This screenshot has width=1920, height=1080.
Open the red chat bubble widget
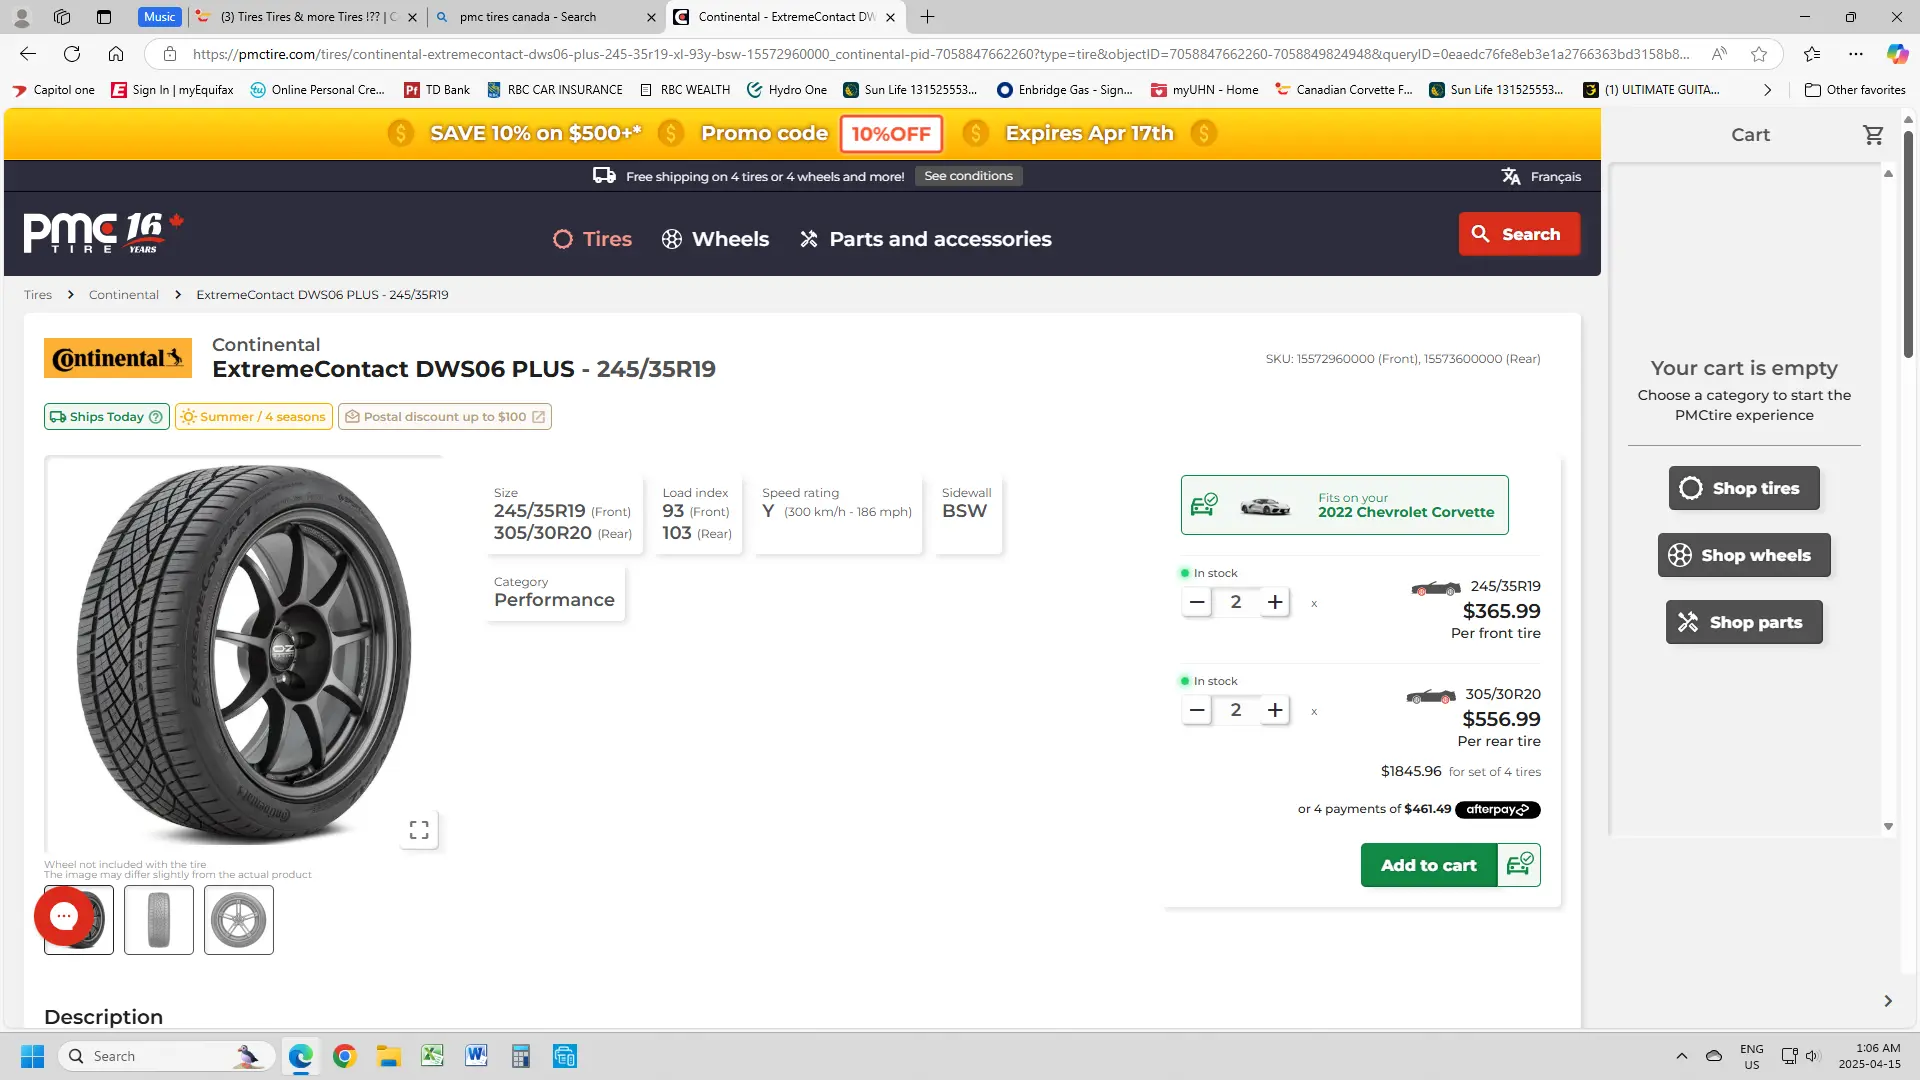64,915
